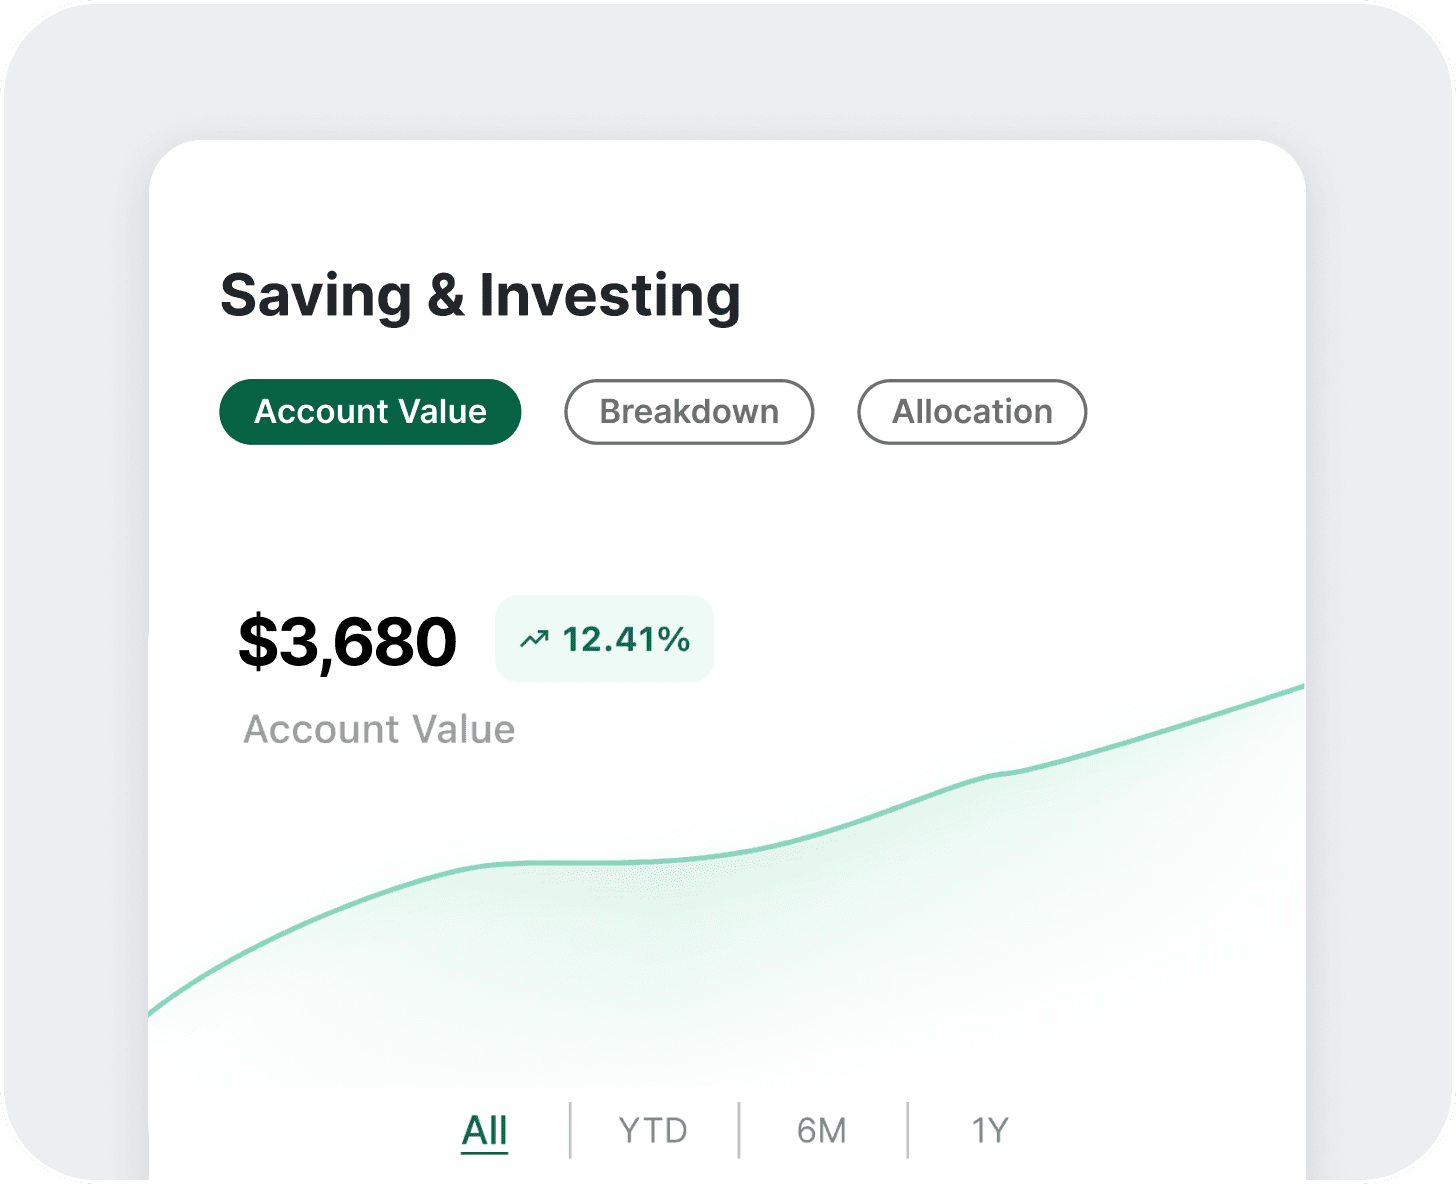This screenshot has width=1456, height=1184.
Task: Choose the 6M time range
Action: [x=822, y=1130]
